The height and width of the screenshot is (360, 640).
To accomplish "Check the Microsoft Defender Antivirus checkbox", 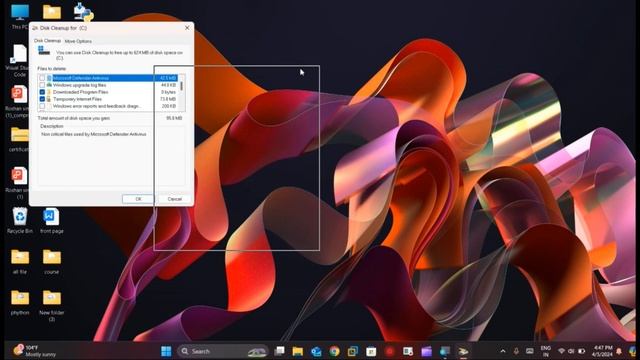I will (42, 78).
